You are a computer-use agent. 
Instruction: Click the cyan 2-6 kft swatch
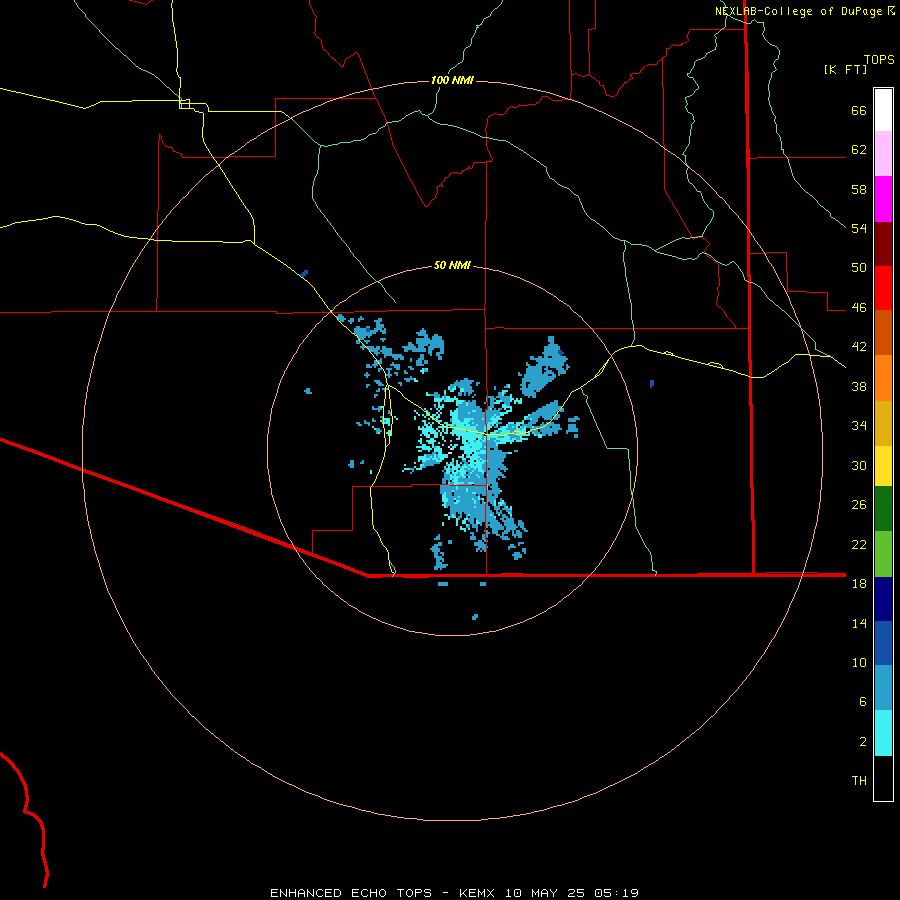click(883, 733)
